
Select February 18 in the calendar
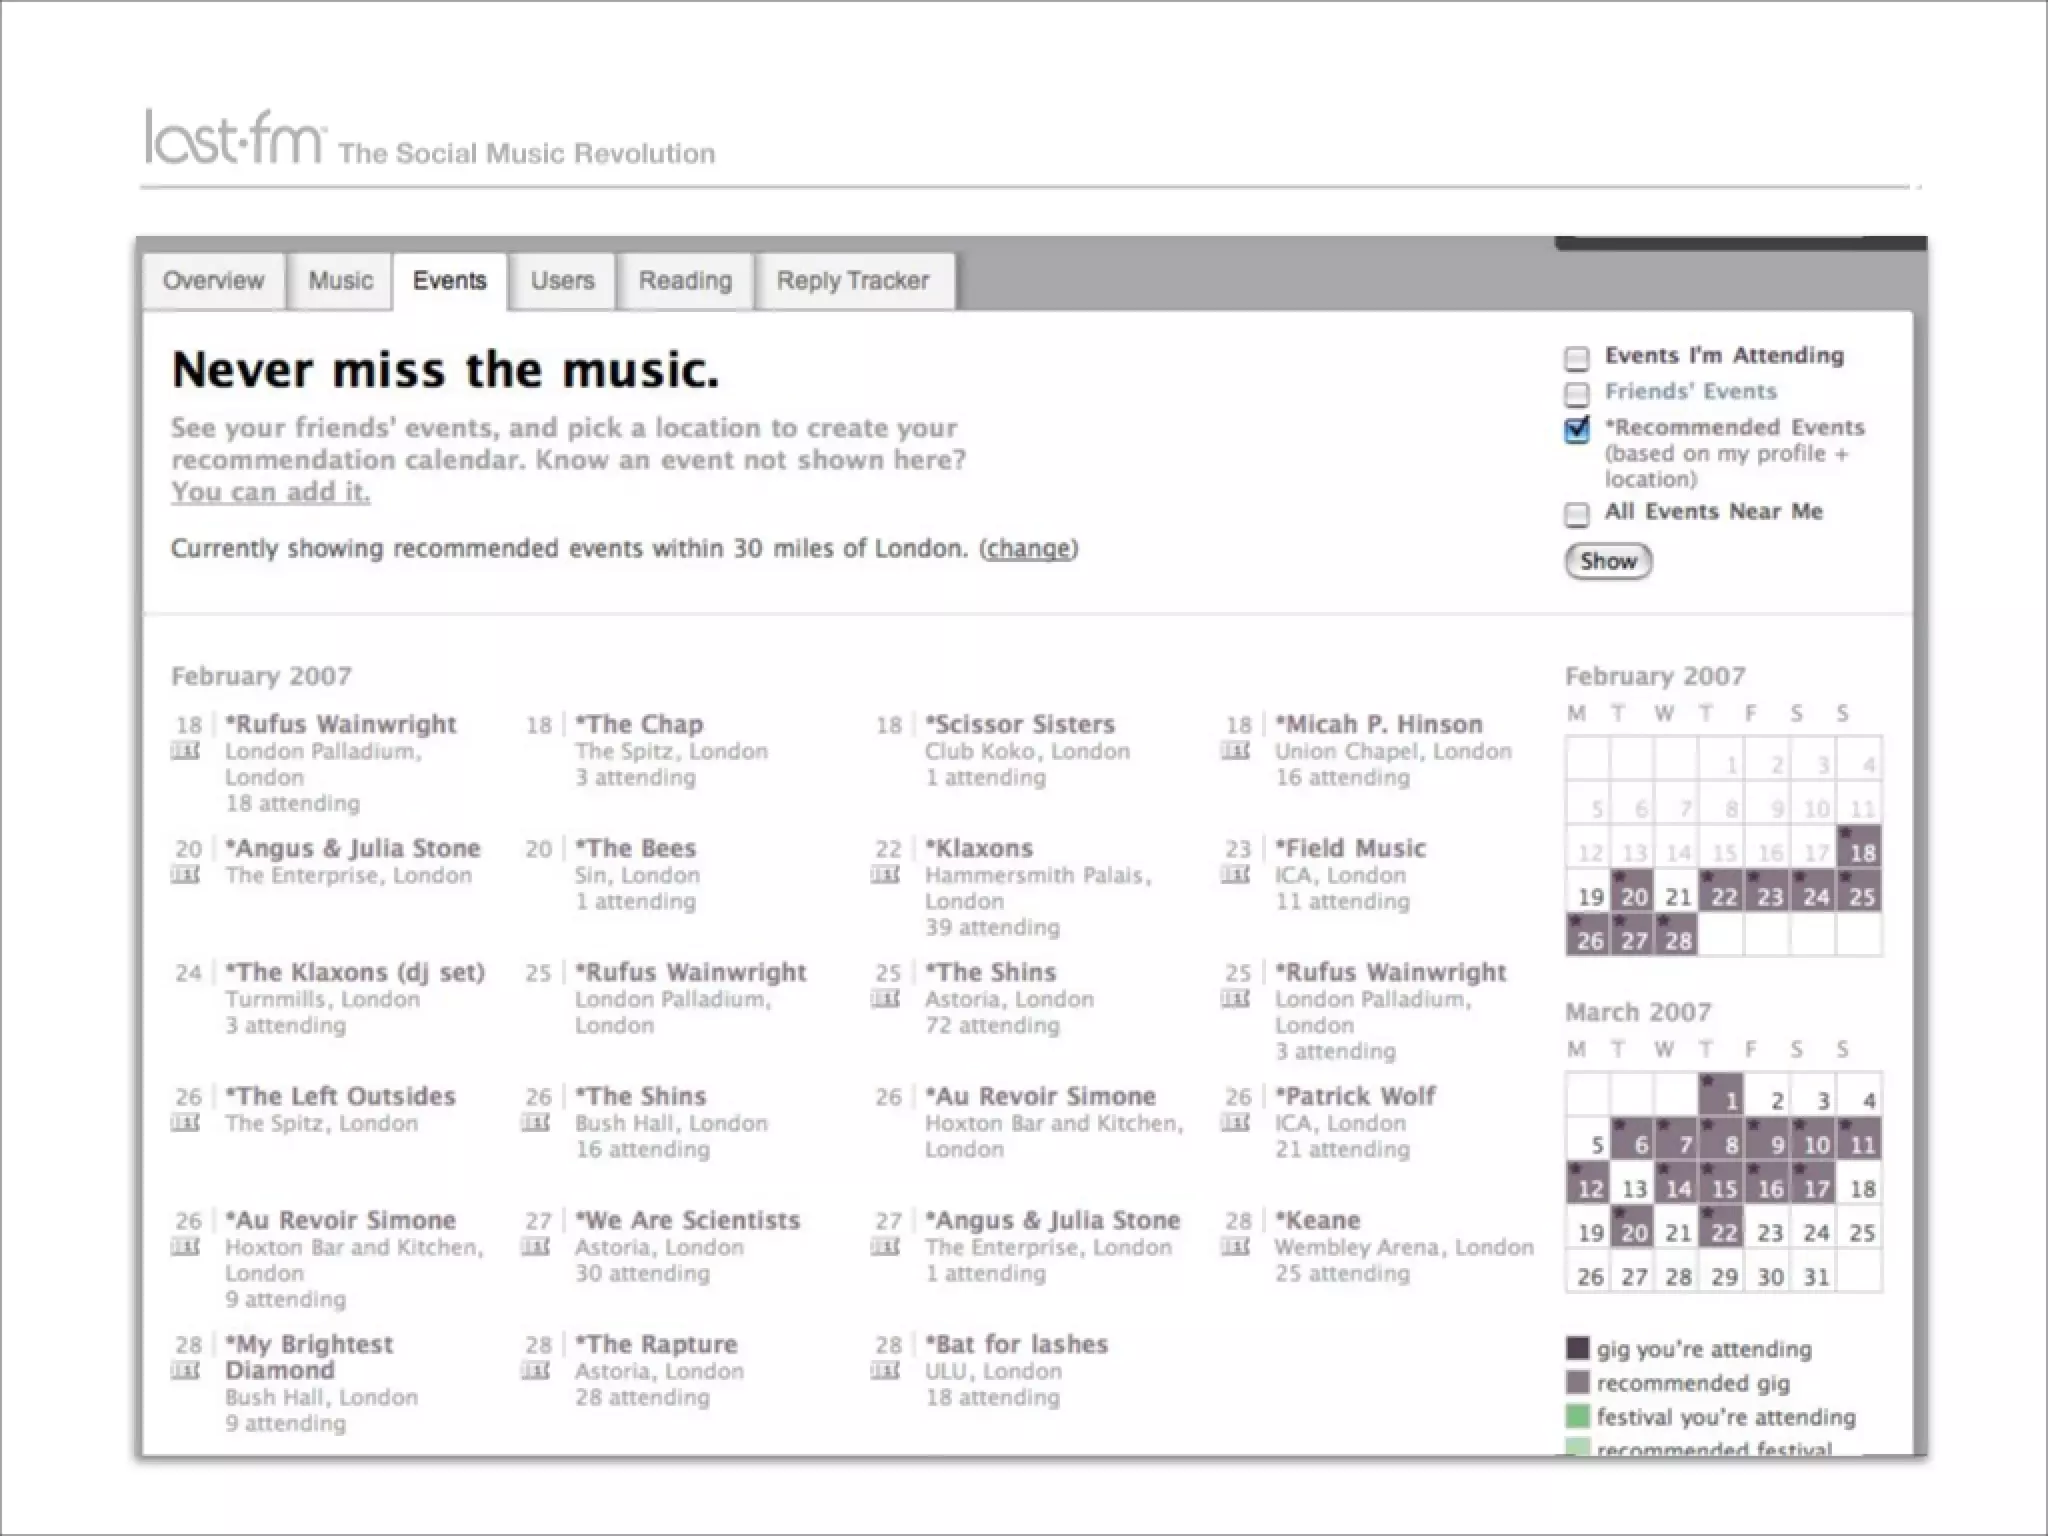1859,847
